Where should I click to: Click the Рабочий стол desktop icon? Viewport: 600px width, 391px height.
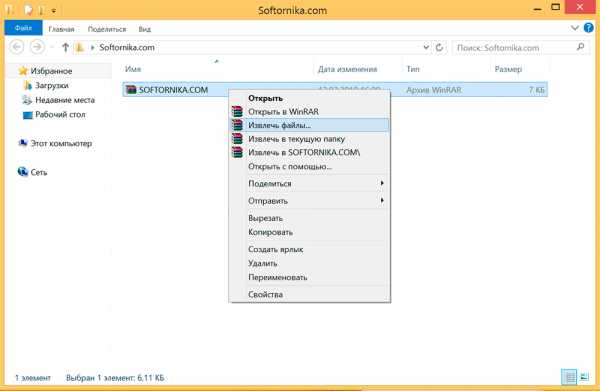pos(28,115)
